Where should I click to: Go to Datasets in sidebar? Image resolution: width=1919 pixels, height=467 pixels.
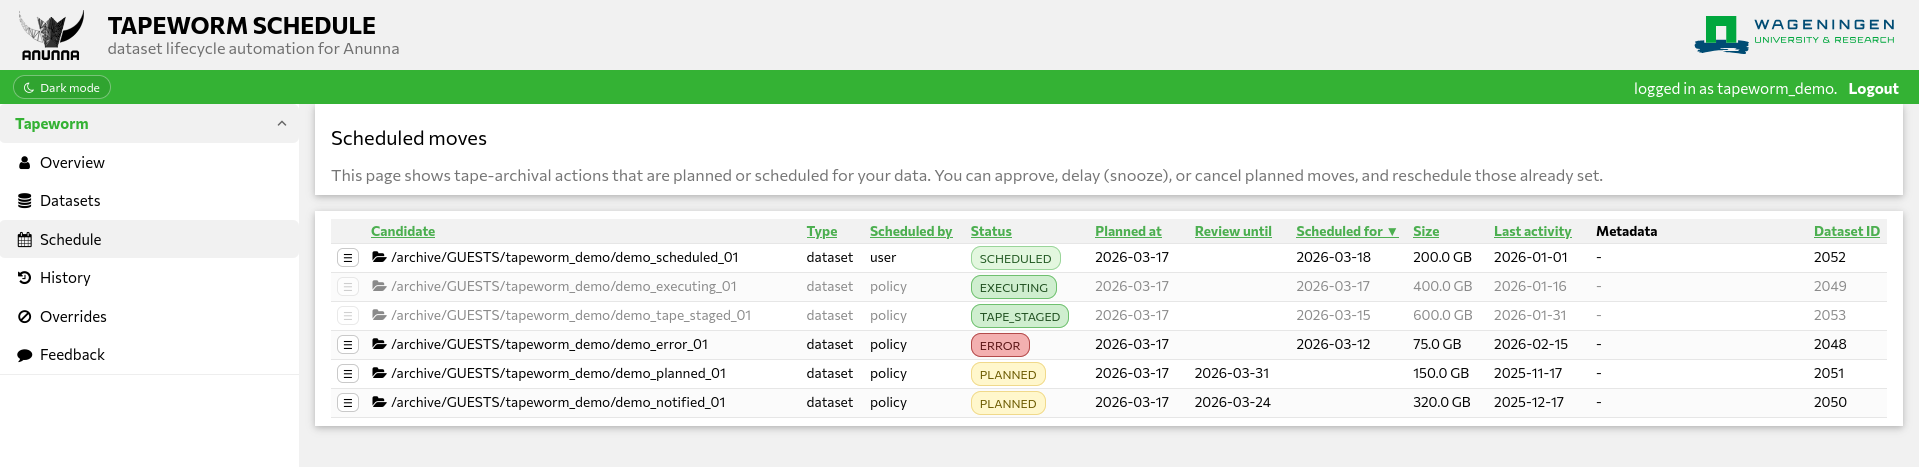click(70, 201)
